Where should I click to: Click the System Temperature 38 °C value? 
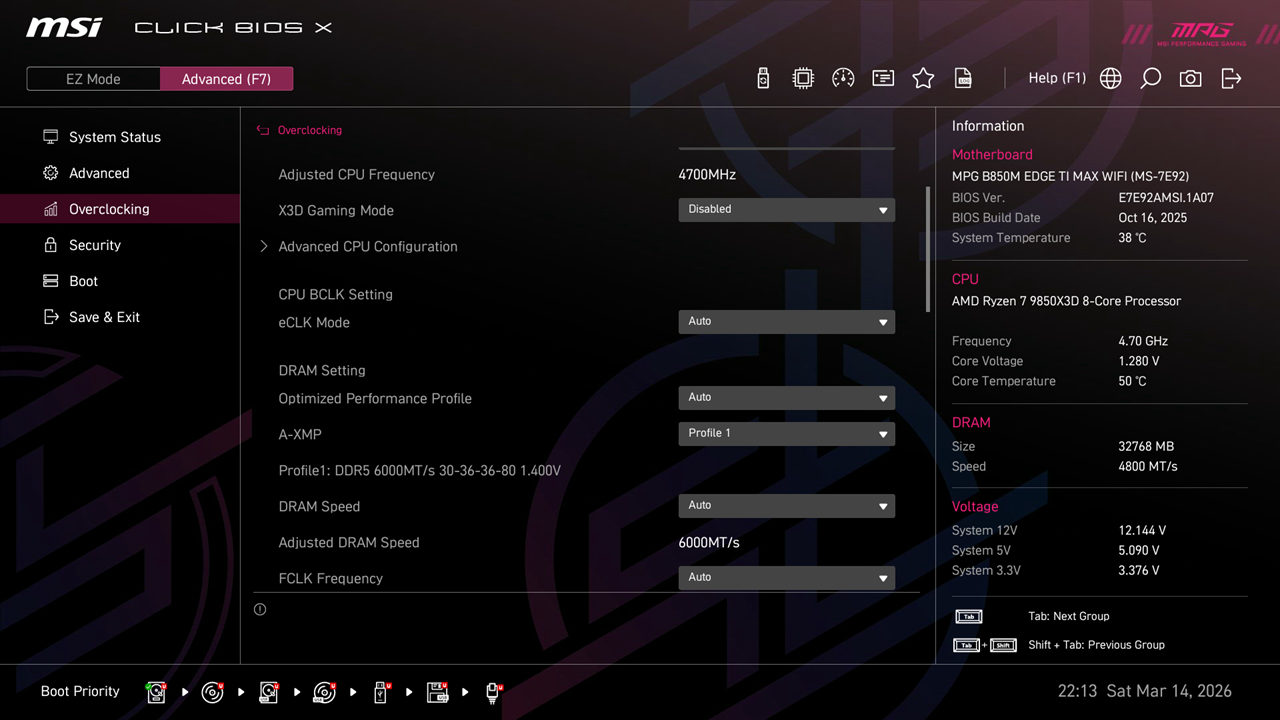coord(1133,238)
